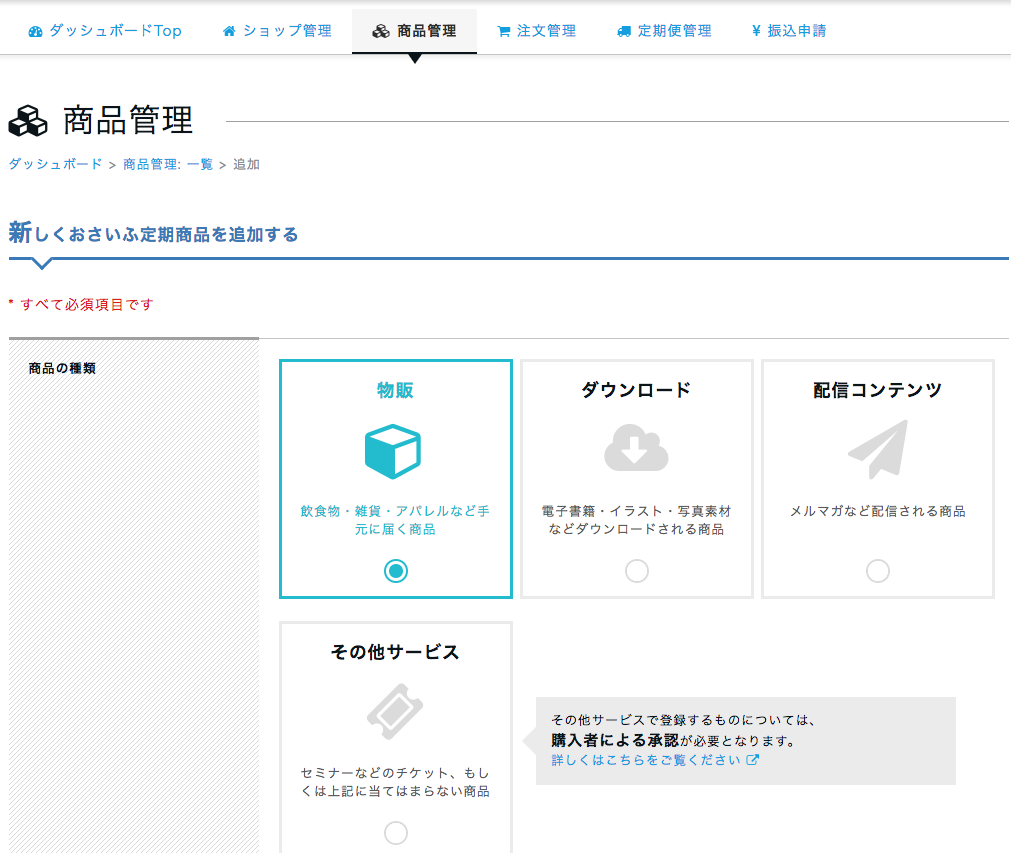Click the large cubes icon beside the 商品管理 heading
This screenshot has width=1011, height=853.
pos(28,121)
